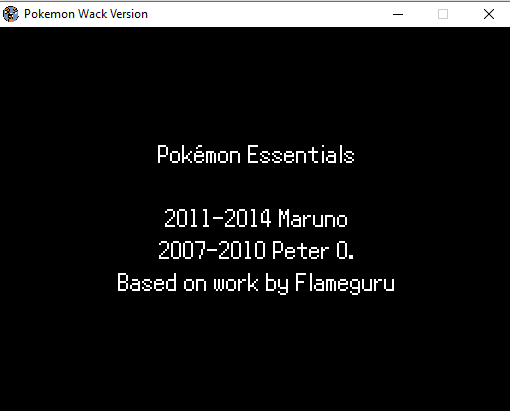The height and width of the screenshot is (411, 510).
Task: Click the 'Pokémon Essentials' heading text
Action: click(256, 155)
